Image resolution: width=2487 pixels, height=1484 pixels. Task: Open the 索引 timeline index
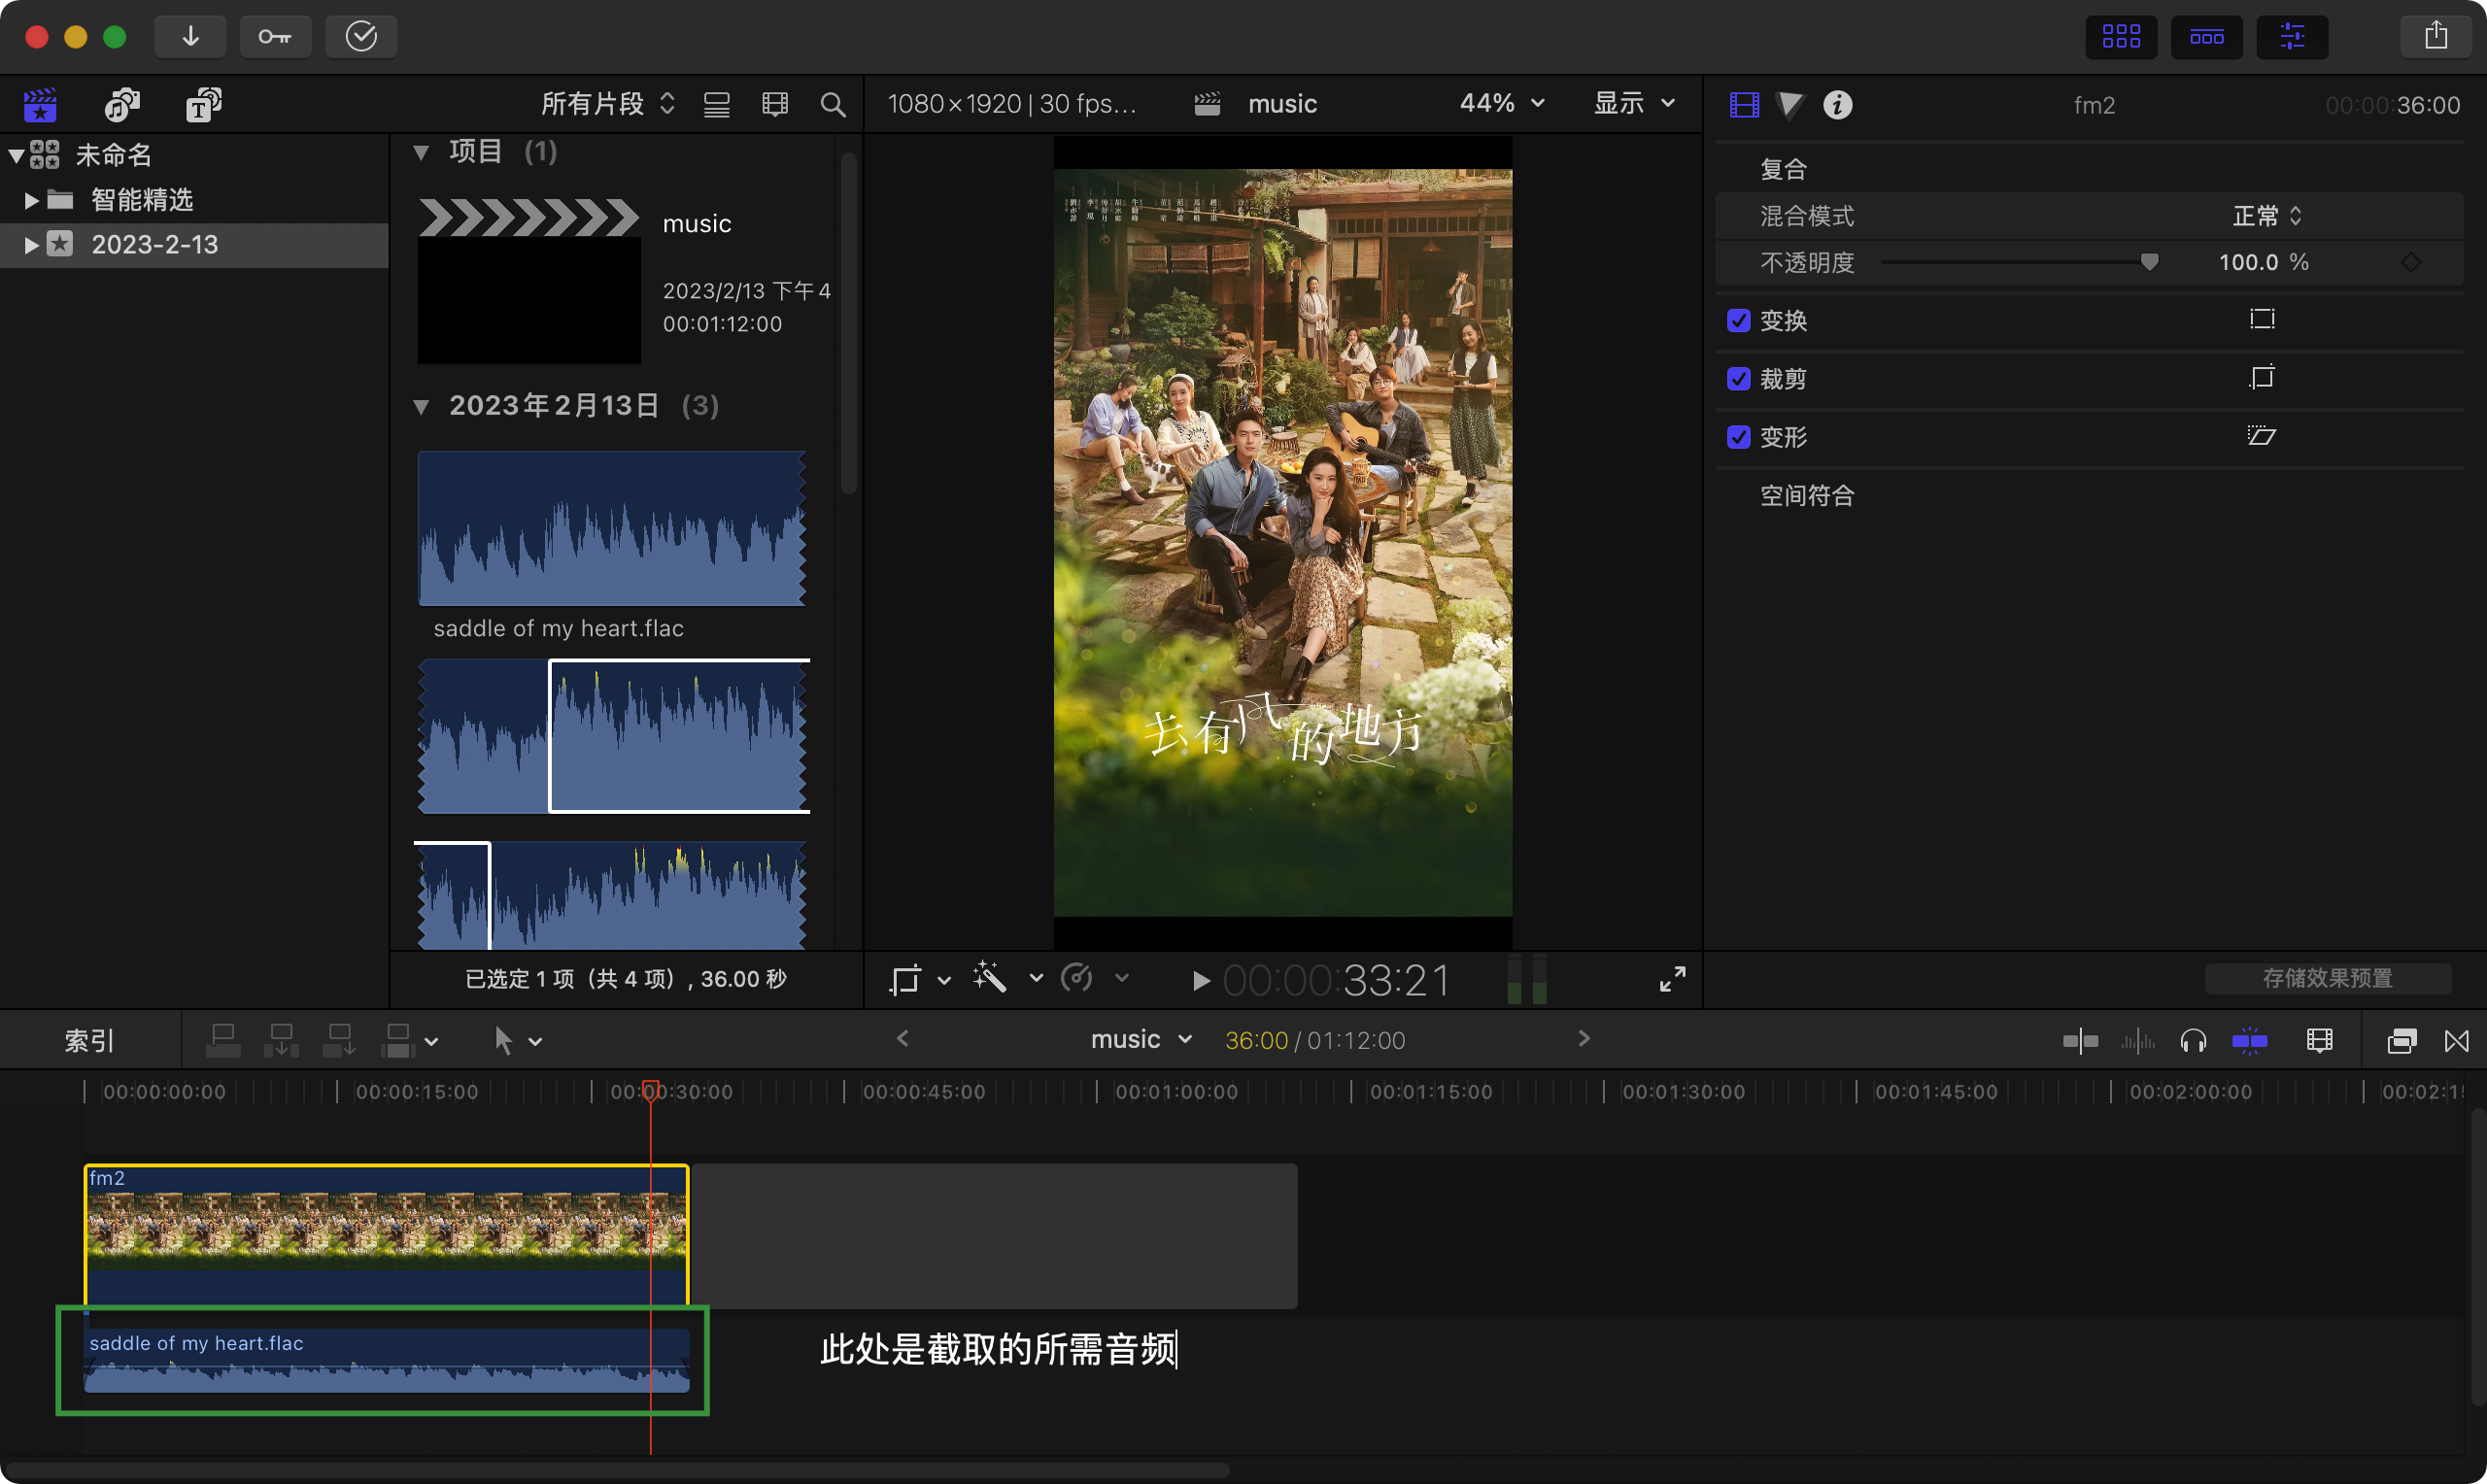(x=90, y=1040)
